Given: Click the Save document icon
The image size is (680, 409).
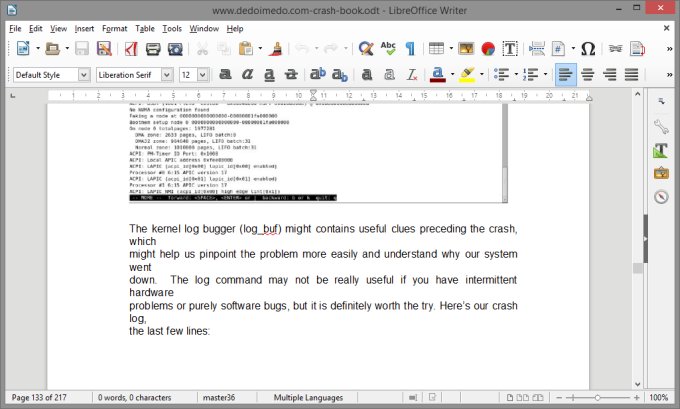Looking at the screenshot, I should [82, 49].
